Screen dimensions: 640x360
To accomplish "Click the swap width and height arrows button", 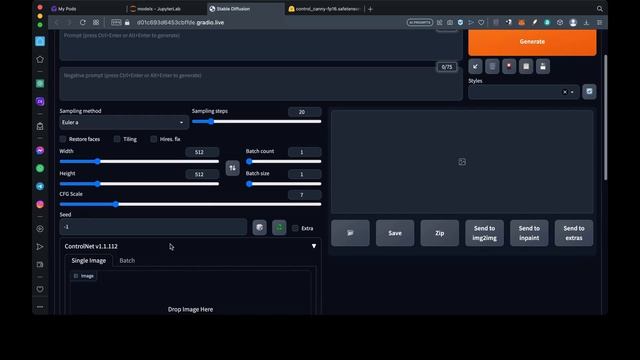I will pos(232,168).
